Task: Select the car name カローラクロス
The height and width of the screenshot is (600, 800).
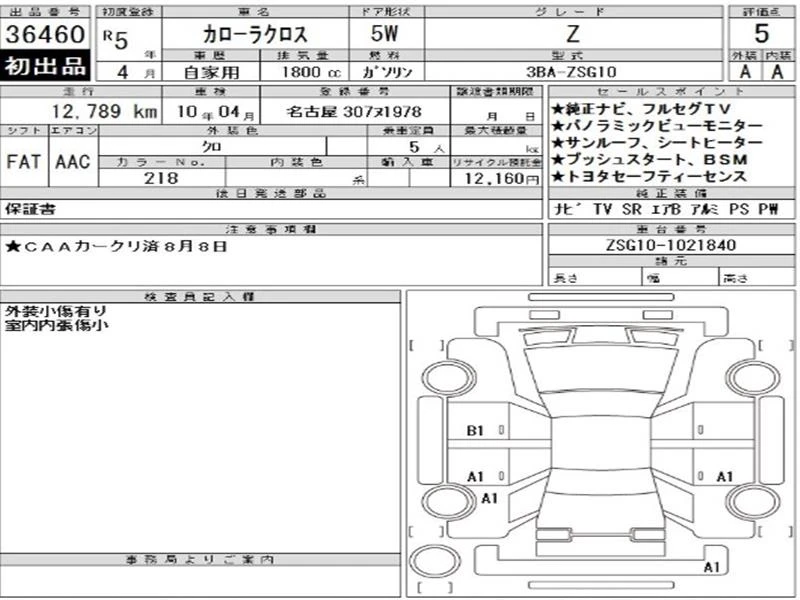Action: coord(255,34)
